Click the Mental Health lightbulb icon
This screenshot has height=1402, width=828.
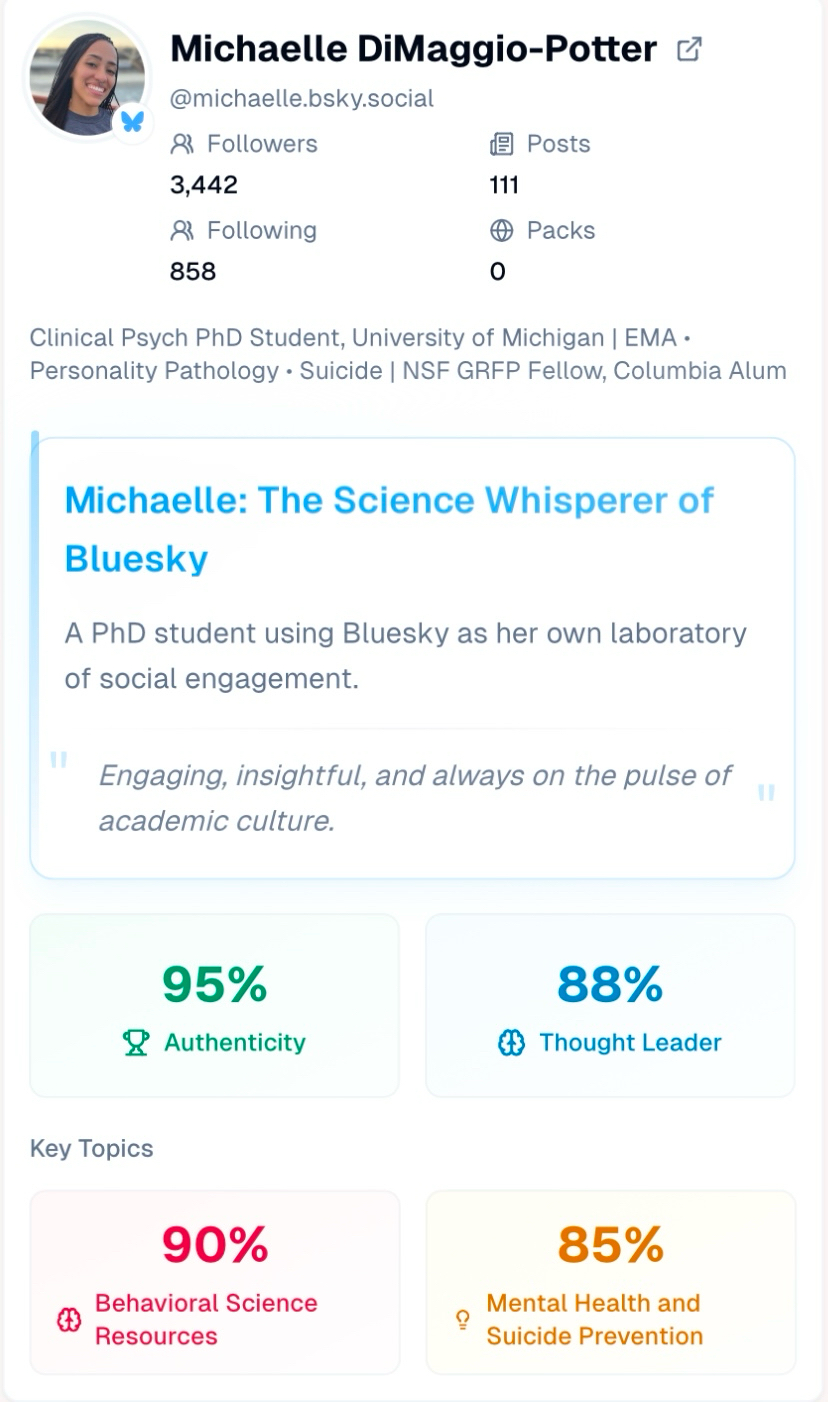point(462,1320)
